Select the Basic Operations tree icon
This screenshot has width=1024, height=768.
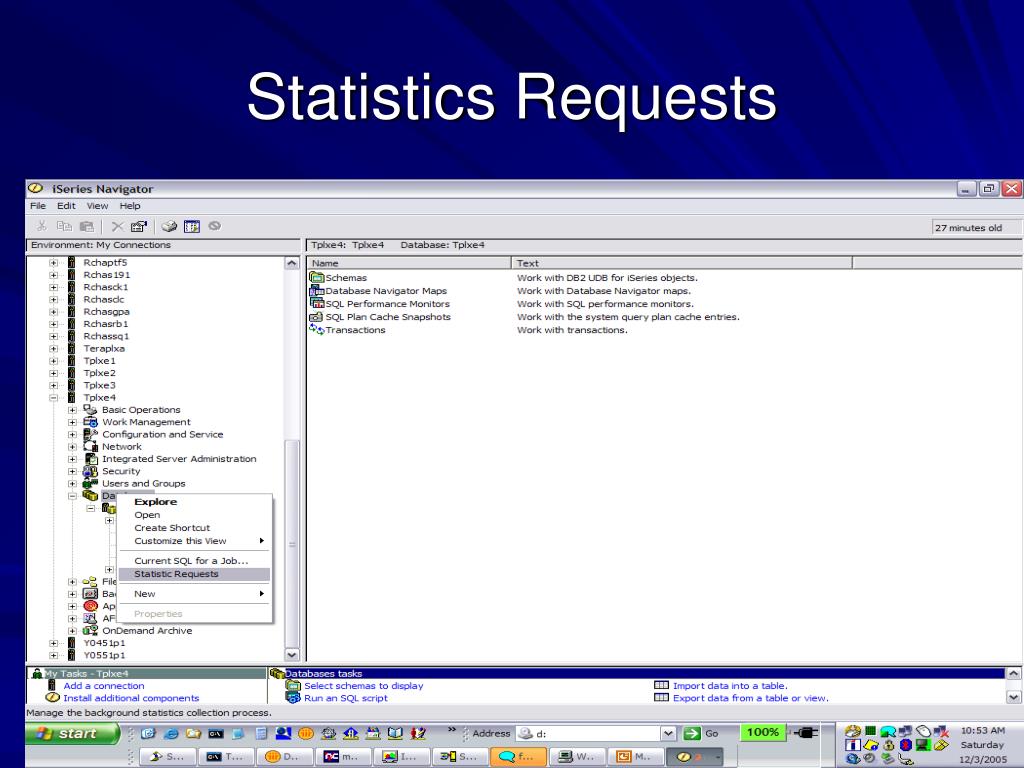(90, 409)
